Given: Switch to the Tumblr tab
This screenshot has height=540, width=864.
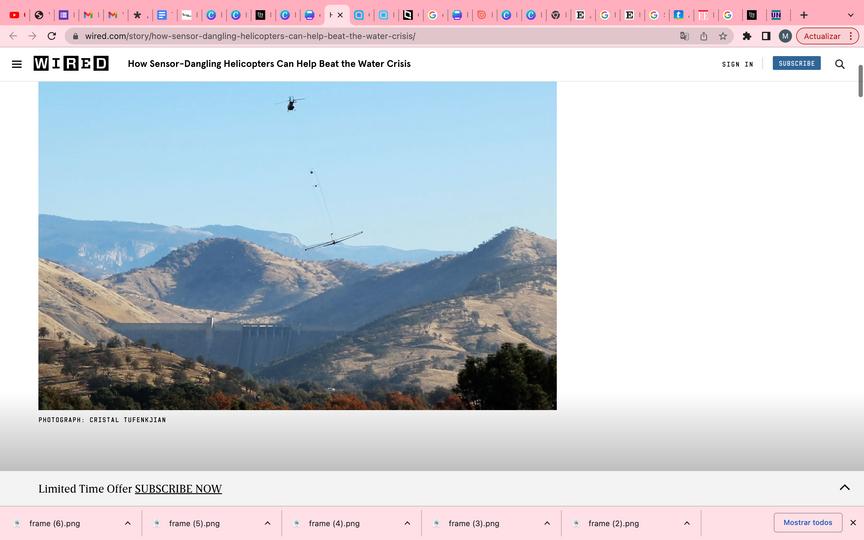Looking at the screenshot, I should point(679,15).
